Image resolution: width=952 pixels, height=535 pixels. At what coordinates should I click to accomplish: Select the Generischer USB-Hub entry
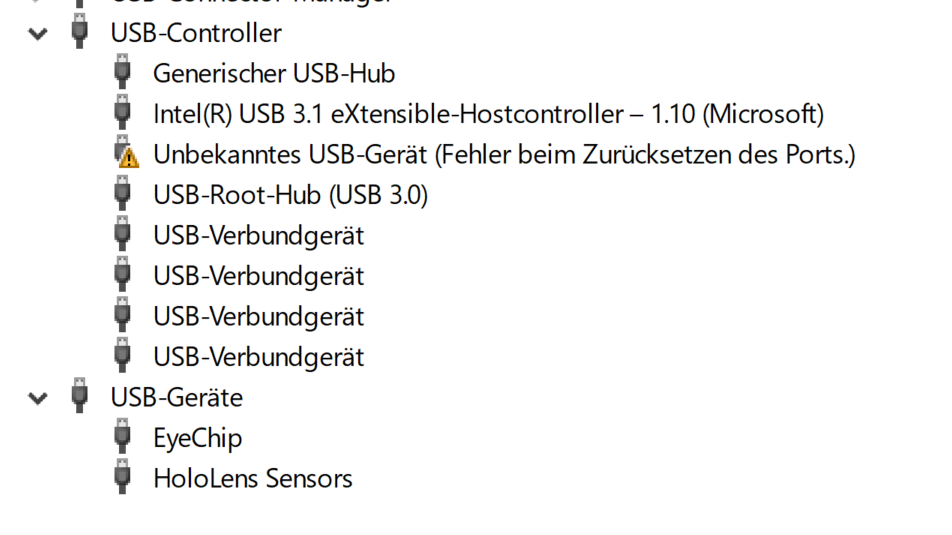click(x=273, y=74)
